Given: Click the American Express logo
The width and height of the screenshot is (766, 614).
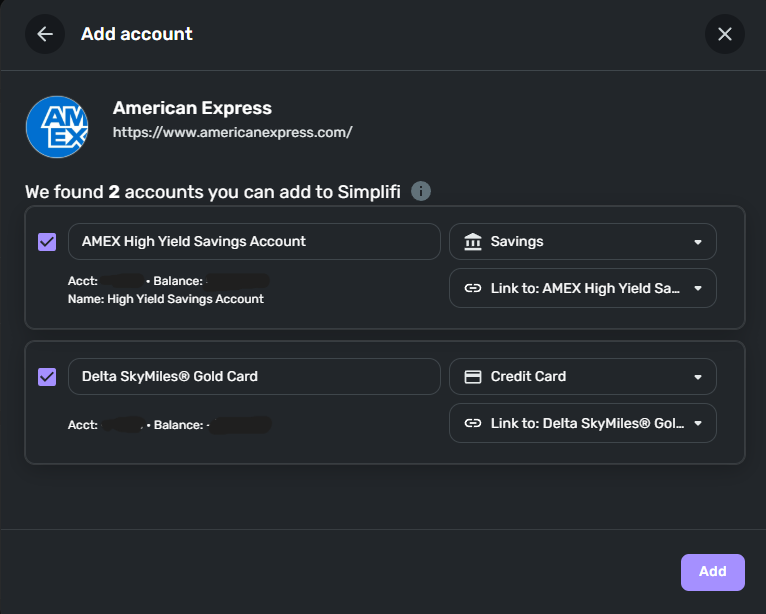Looking at the screenshot, I should tap(57, 126).
